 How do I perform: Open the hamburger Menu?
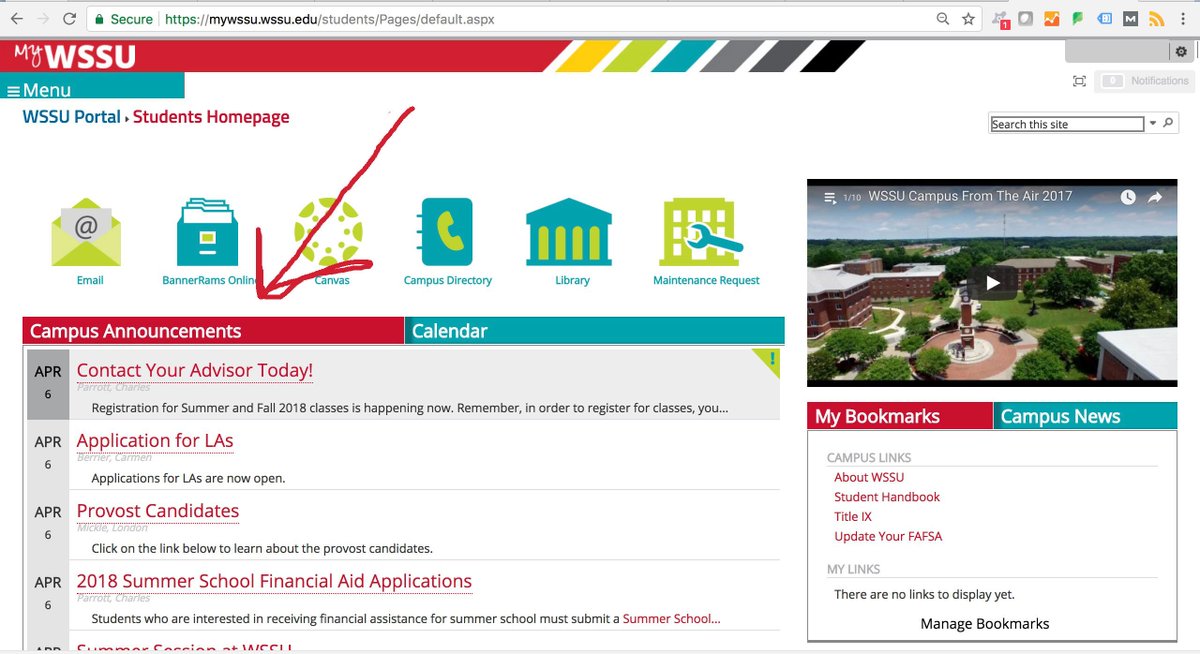pos(39,90)
